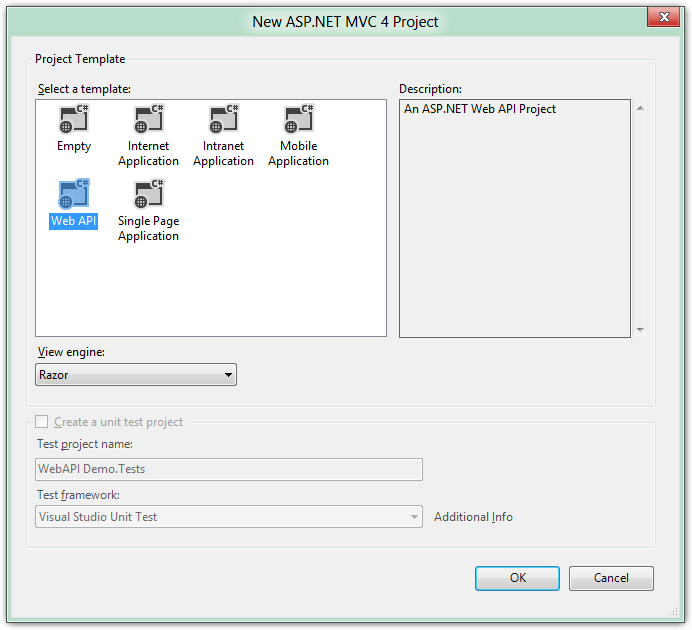Screen dimensions: 692x630
Task: Click the 'Intranet Application' label text
Action: [x=223, y=153]
